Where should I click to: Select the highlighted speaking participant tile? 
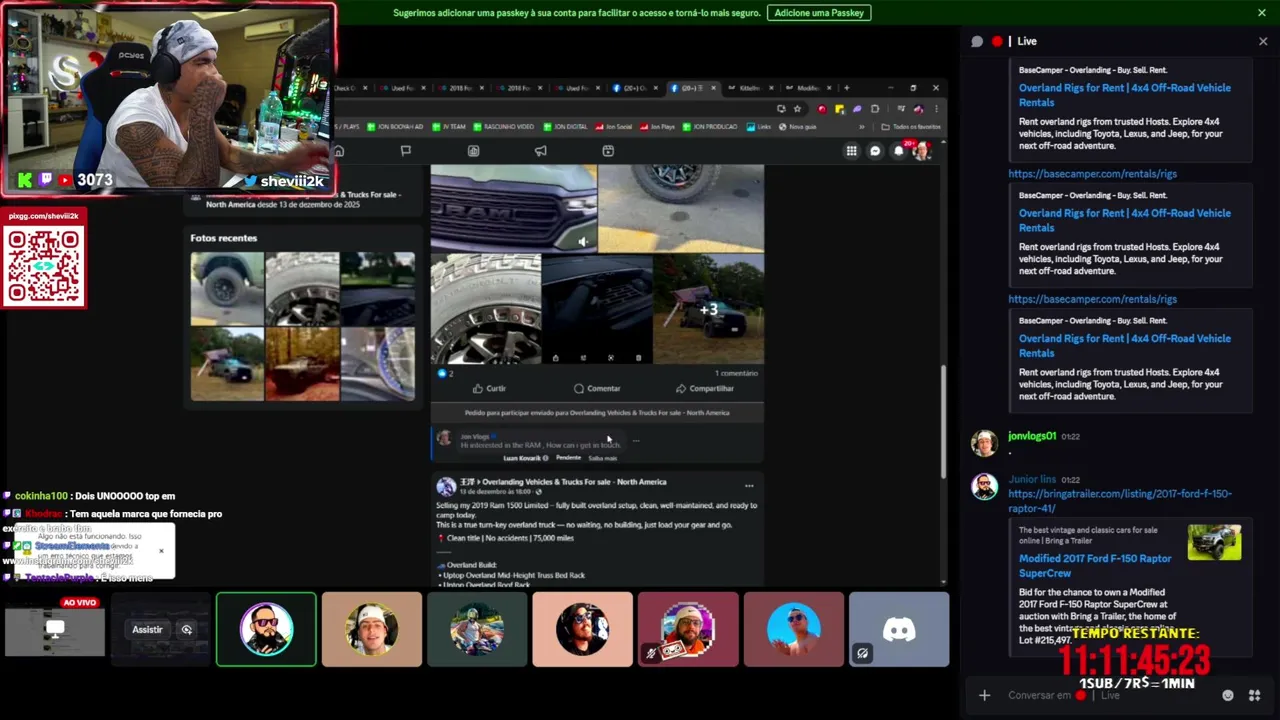point(266,629)
